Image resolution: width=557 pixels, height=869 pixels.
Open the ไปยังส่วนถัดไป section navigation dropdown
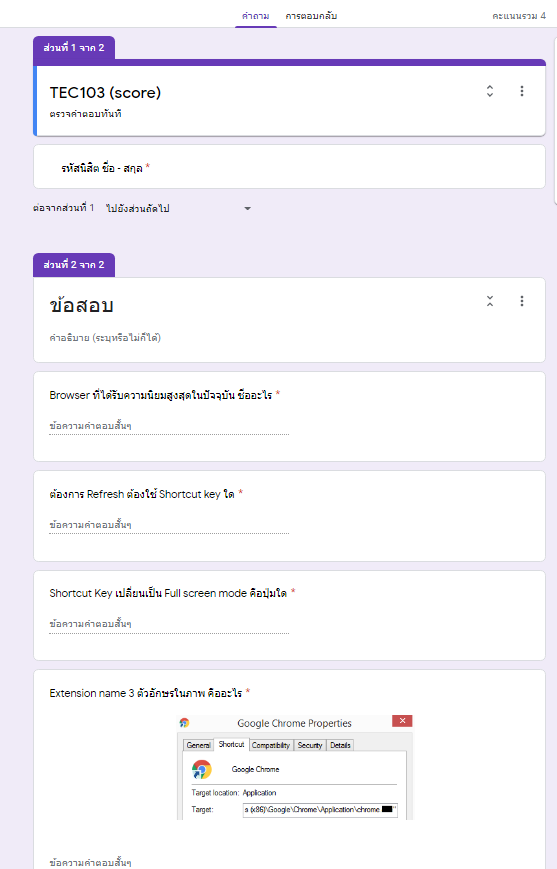point(178,208)
